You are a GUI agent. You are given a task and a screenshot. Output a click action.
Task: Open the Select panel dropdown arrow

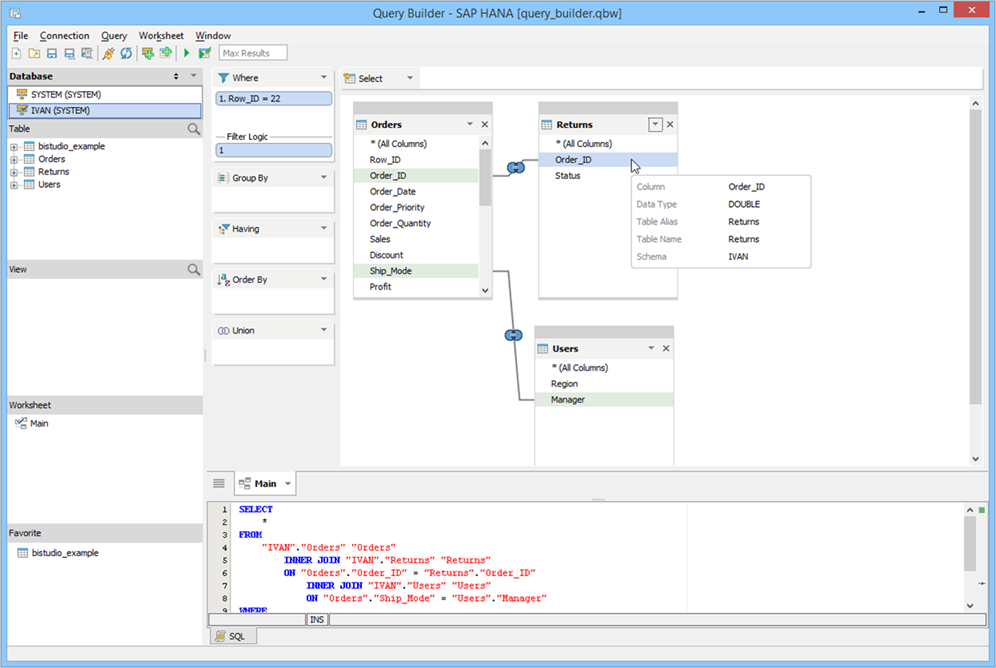click(x=410, y=78)
